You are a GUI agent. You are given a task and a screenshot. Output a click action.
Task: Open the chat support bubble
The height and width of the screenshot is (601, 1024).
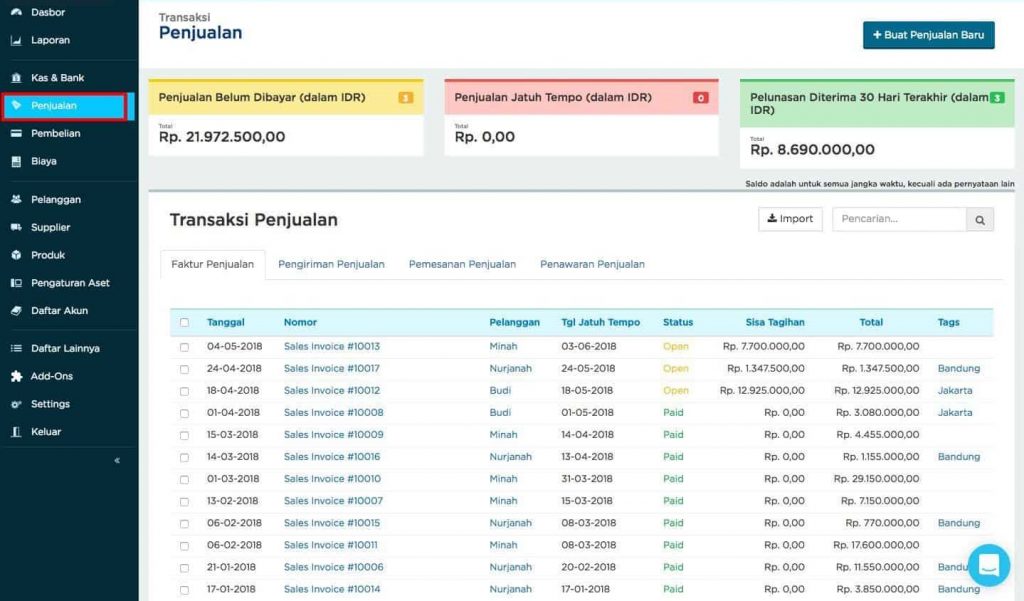tap(989, 565)
